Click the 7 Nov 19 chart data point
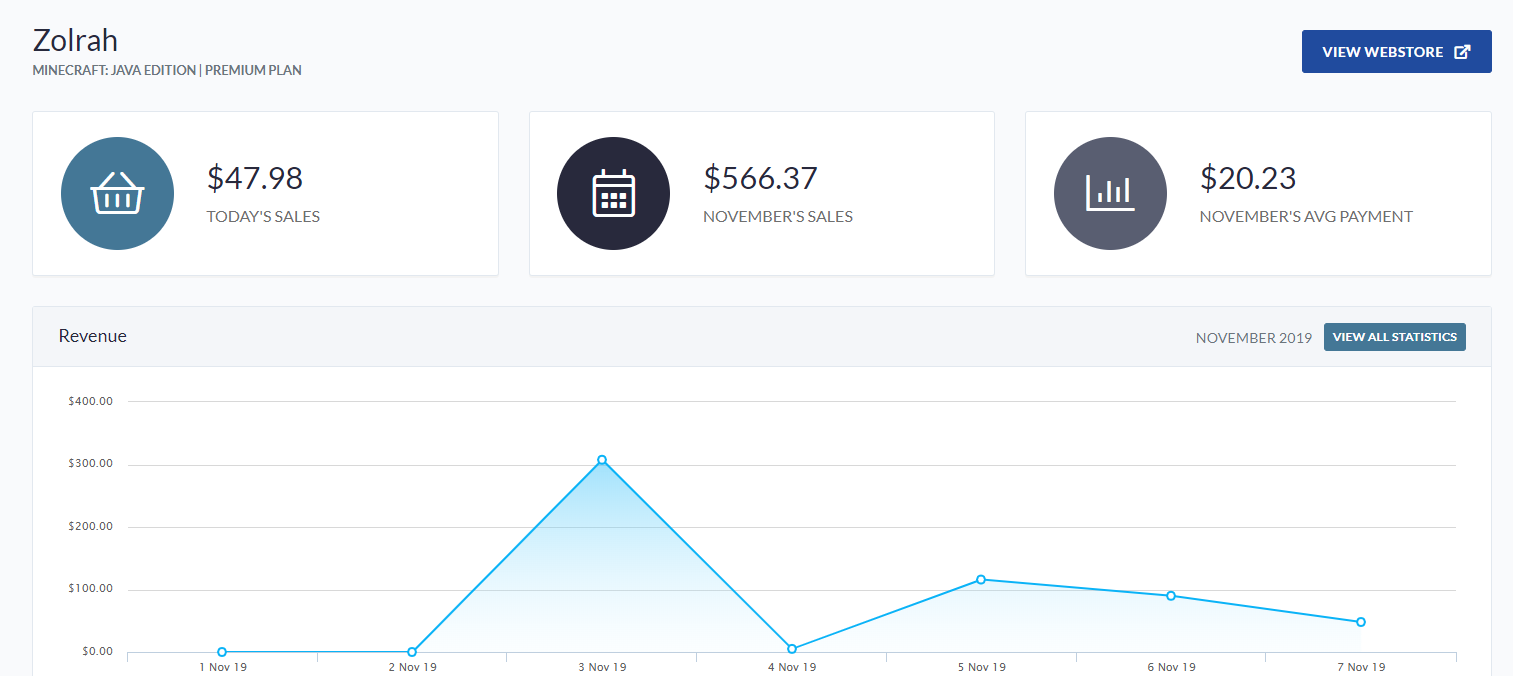 pos(1361,622)
